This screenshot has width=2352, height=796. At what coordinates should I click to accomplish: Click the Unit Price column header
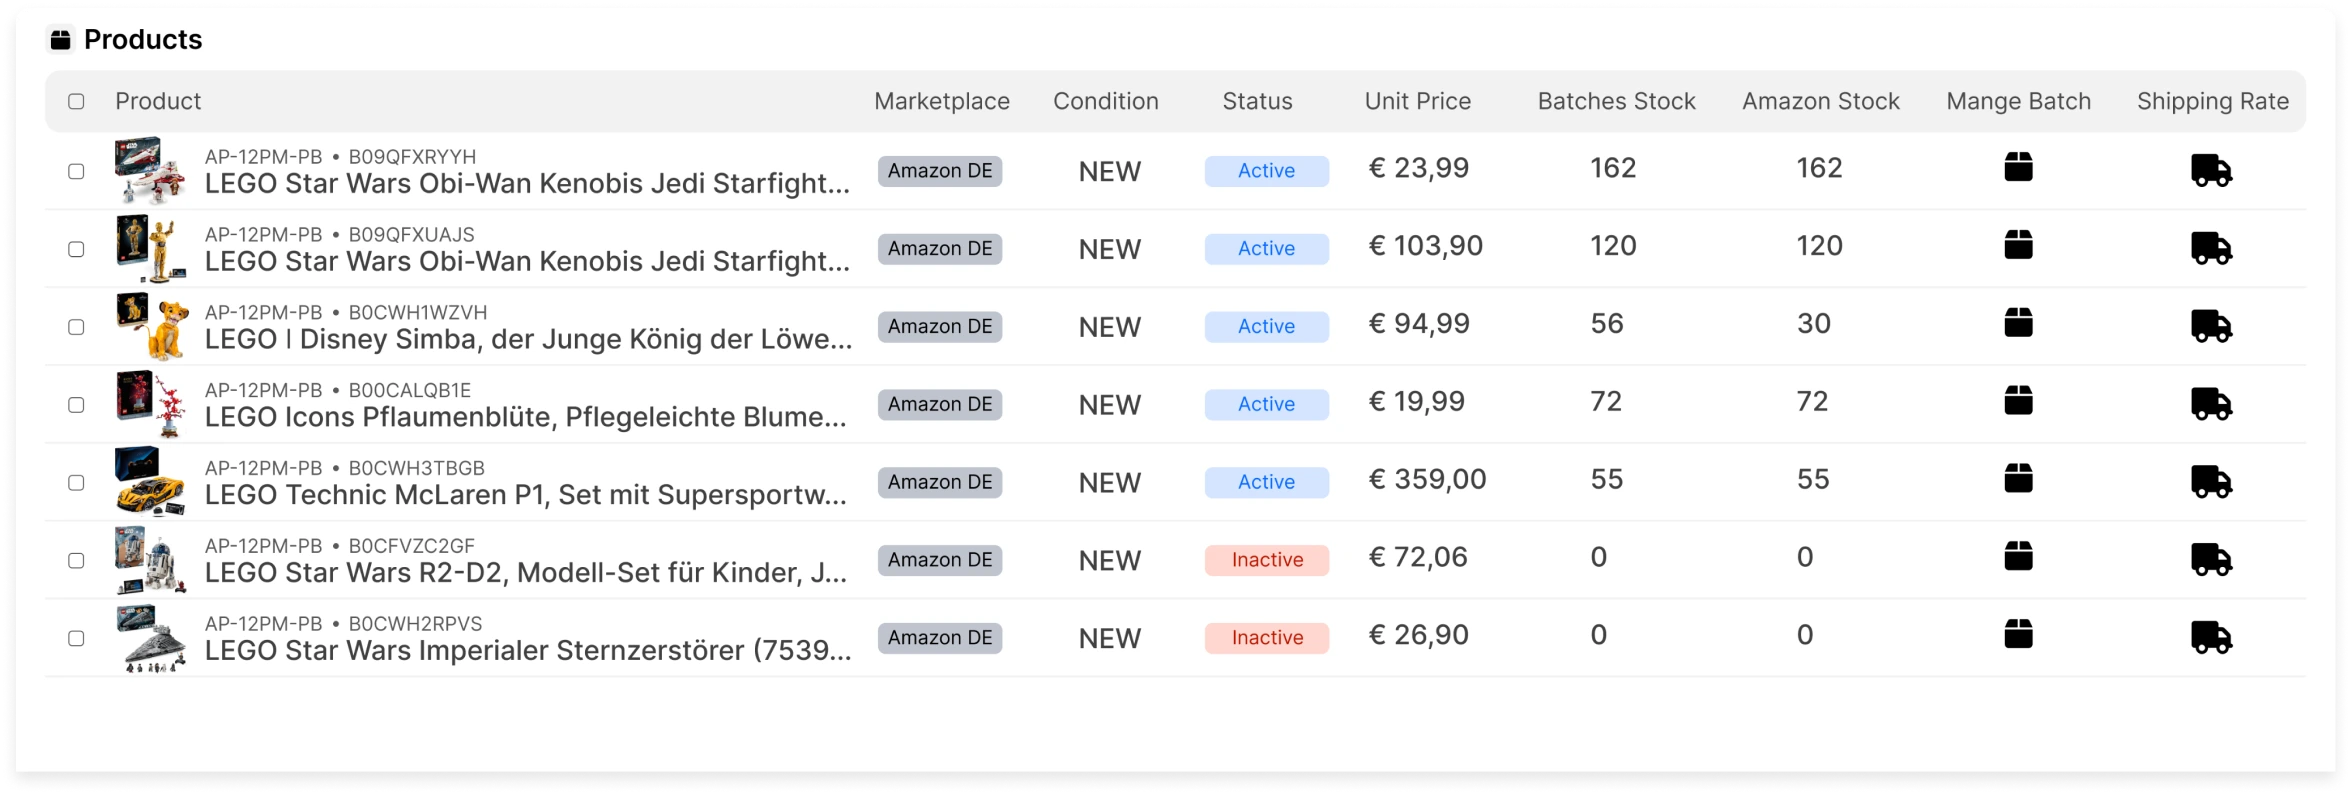pos(1418,101)
